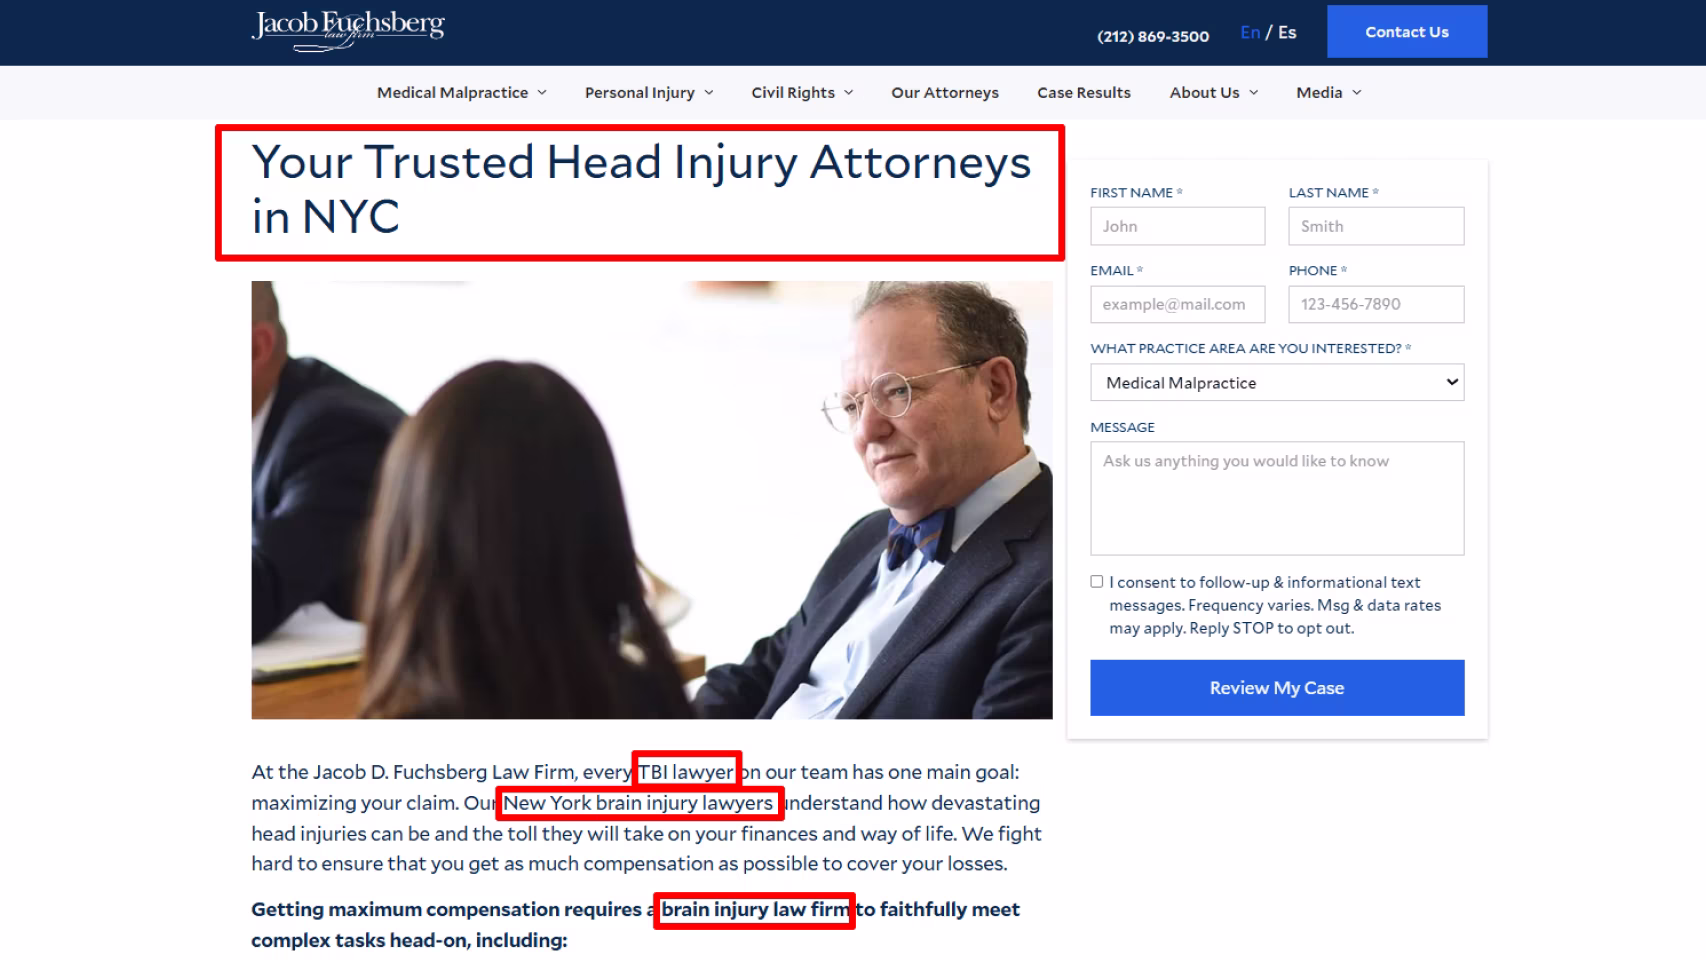Click the Message text area

(x=1277, y=498)
